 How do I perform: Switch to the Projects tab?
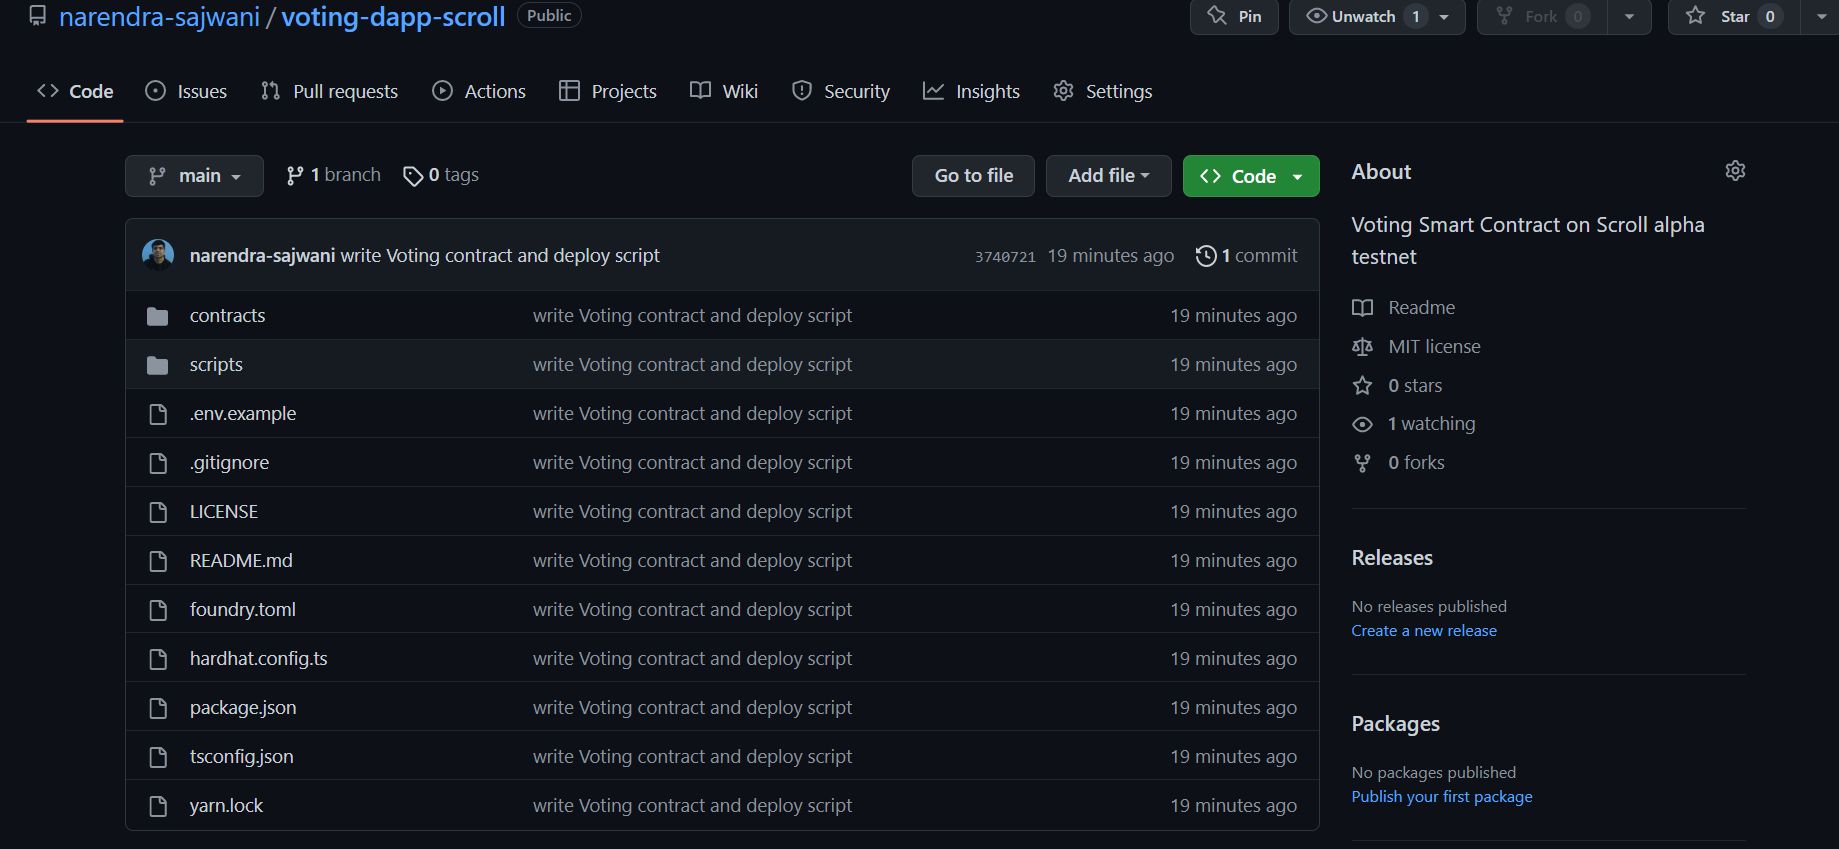point(607,91)
